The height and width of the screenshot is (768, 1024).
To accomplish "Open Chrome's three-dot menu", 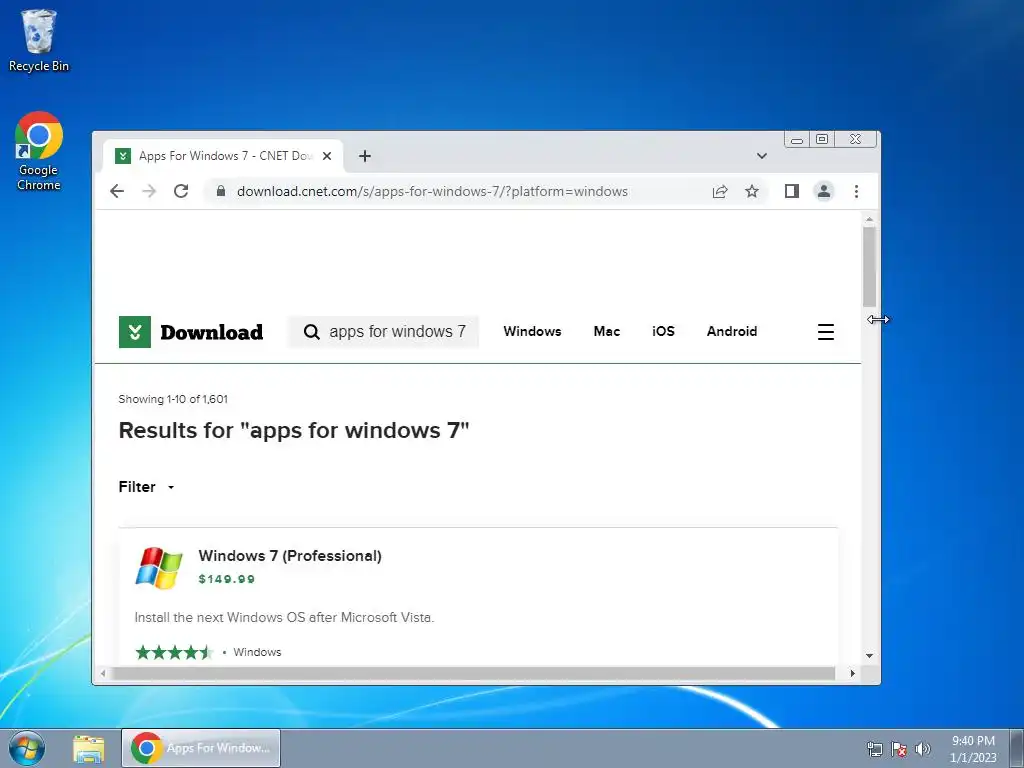I will pos(856,191).
